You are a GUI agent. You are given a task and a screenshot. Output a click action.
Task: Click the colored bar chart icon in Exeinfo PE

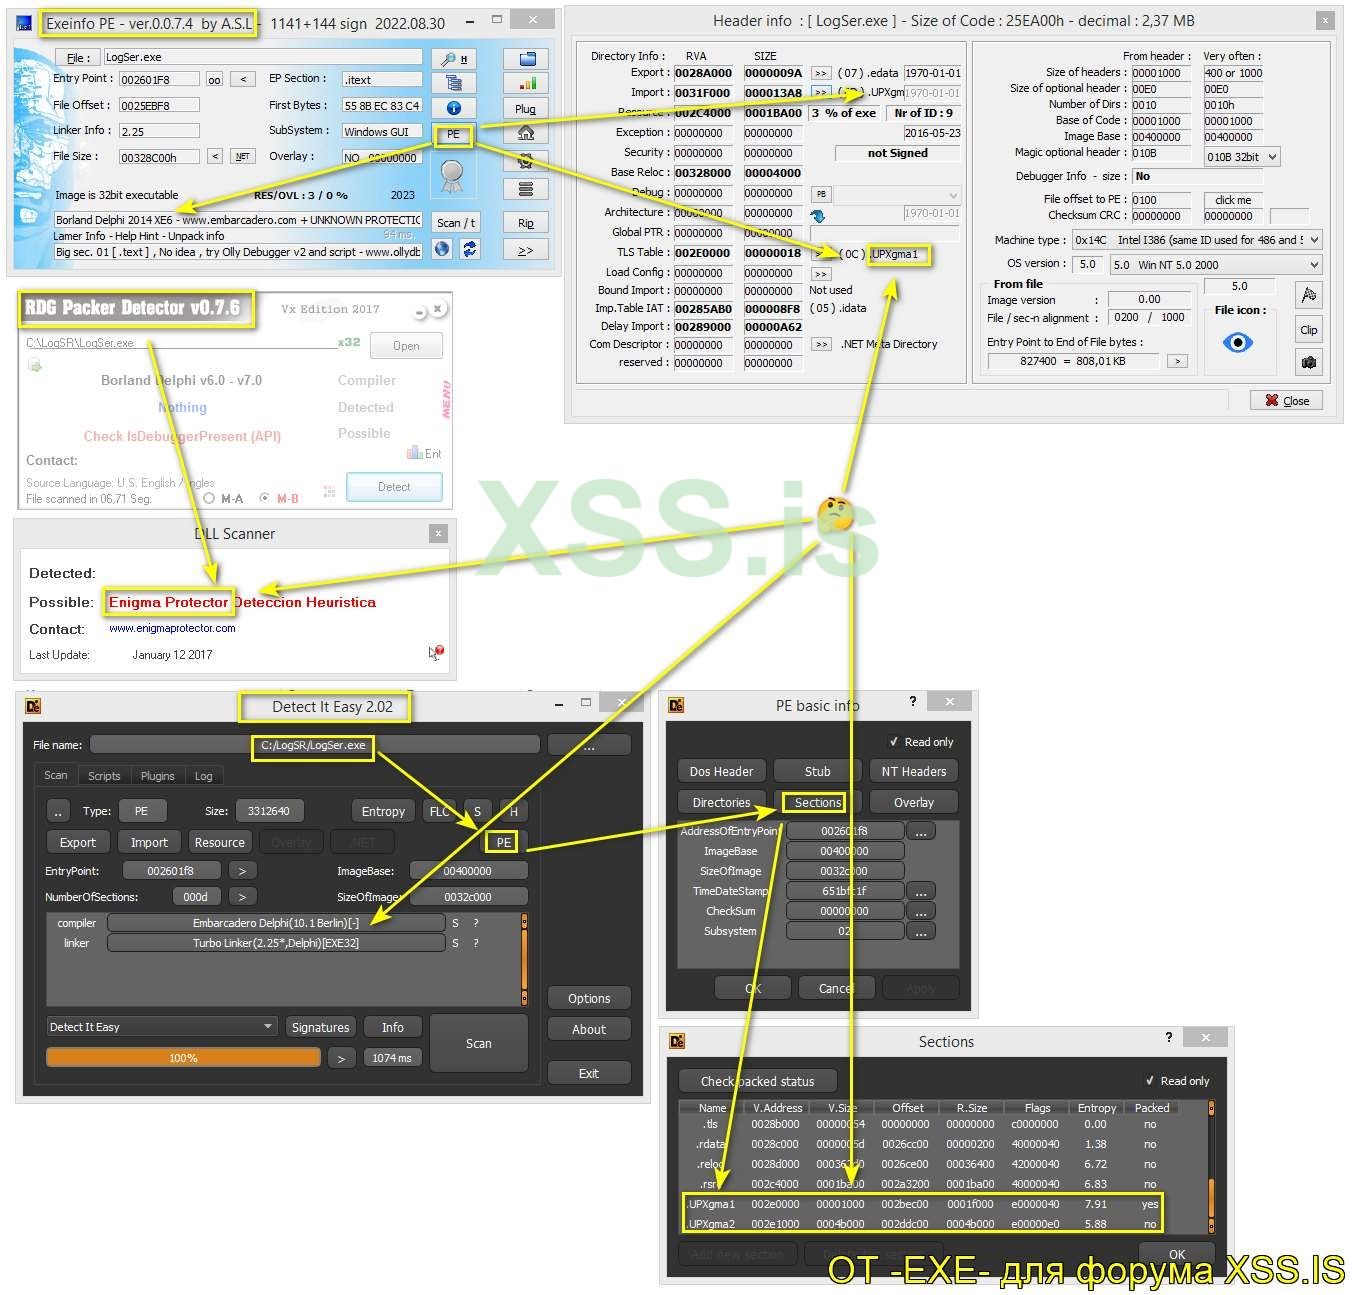pyautogui.click(x=526, y=83)
